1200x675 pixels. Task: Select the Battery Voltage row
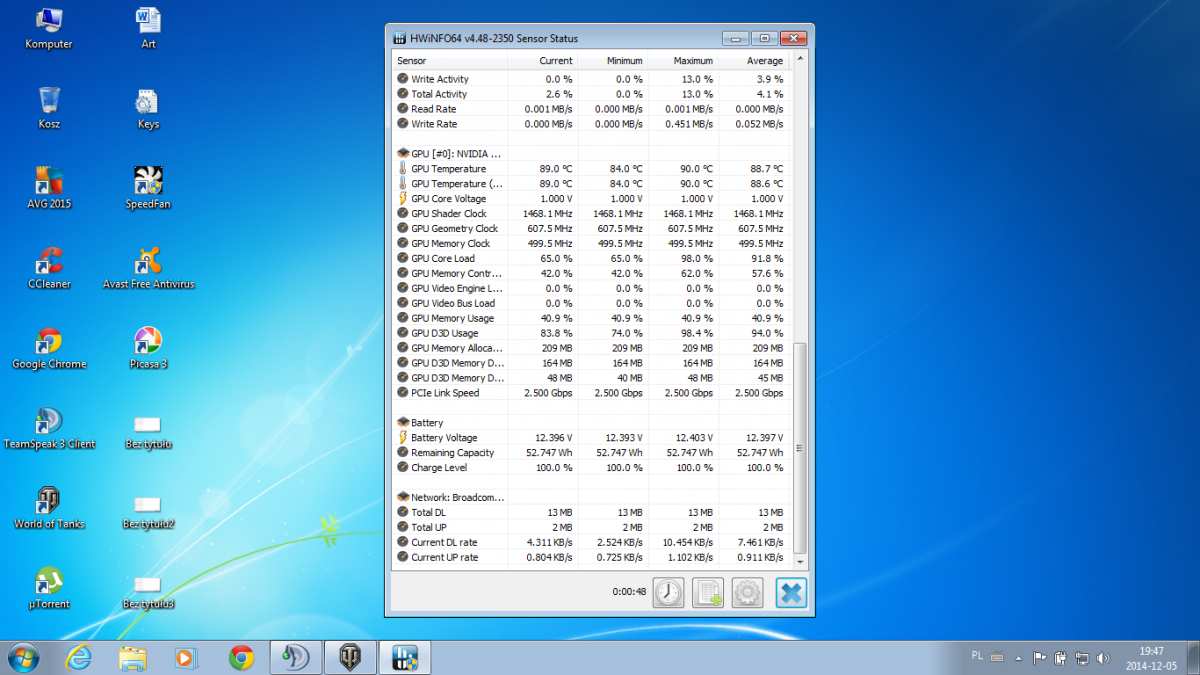[591, 438]
